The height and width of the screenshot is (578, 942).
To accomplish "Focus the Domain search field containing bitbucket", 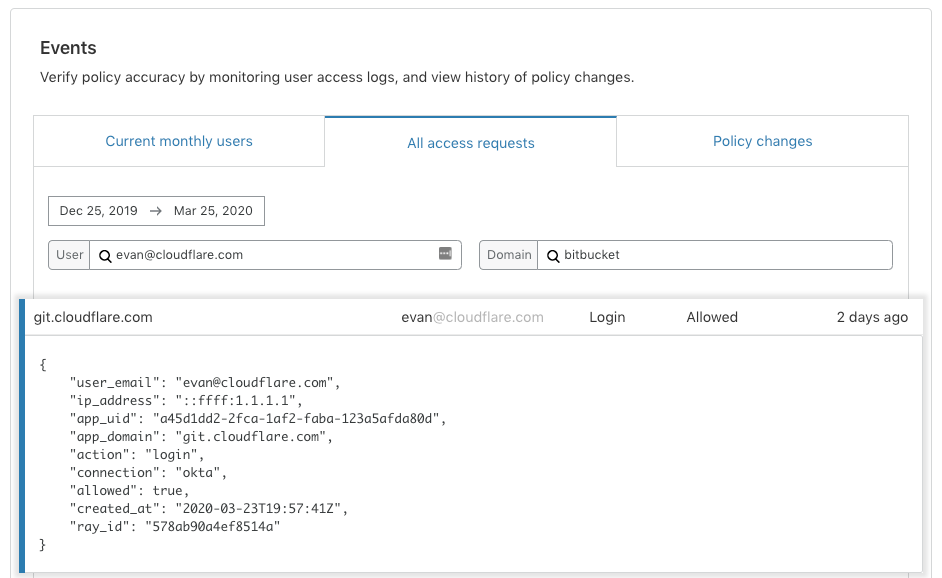I will tap(715, 255).
